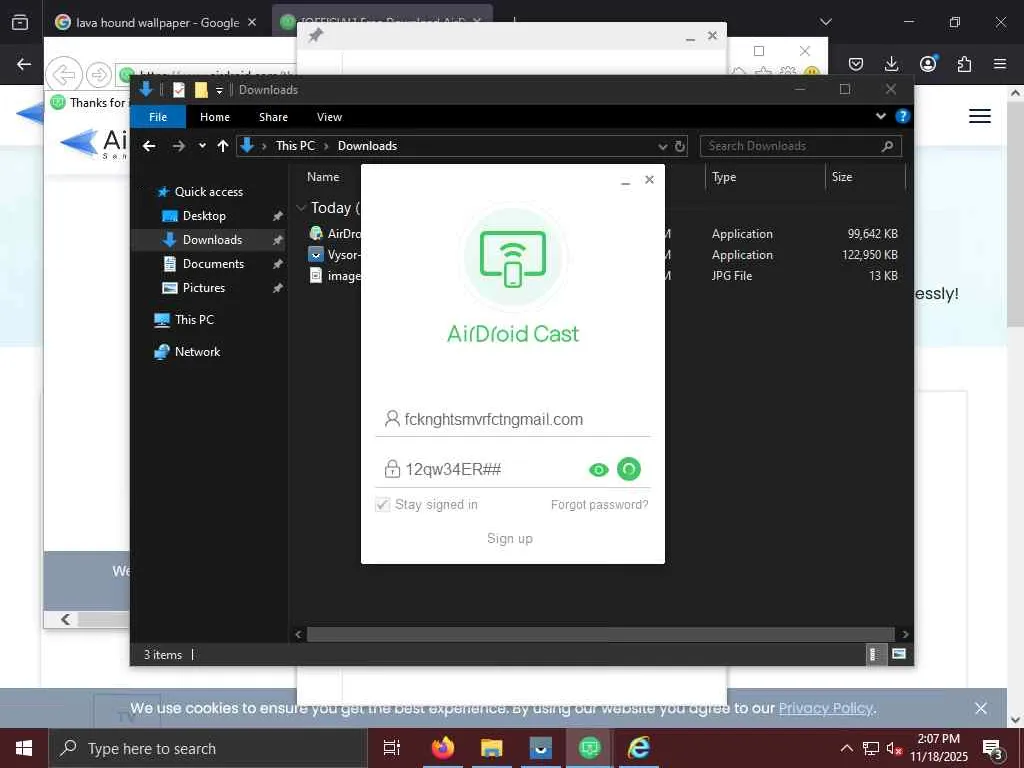The image size is (1024, 768).
Task: Select This PC in navigation pane
Action: click(x=194, y=320)
